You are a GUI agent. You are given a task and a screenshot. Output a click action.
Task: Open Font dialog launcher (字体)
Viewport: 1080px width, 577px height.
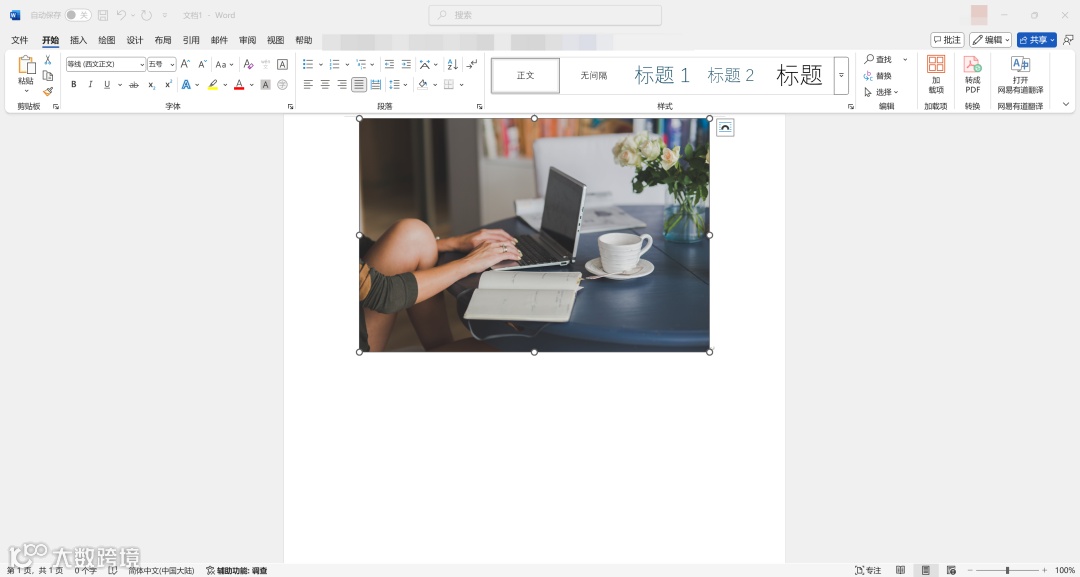click(x=290, y=107)
